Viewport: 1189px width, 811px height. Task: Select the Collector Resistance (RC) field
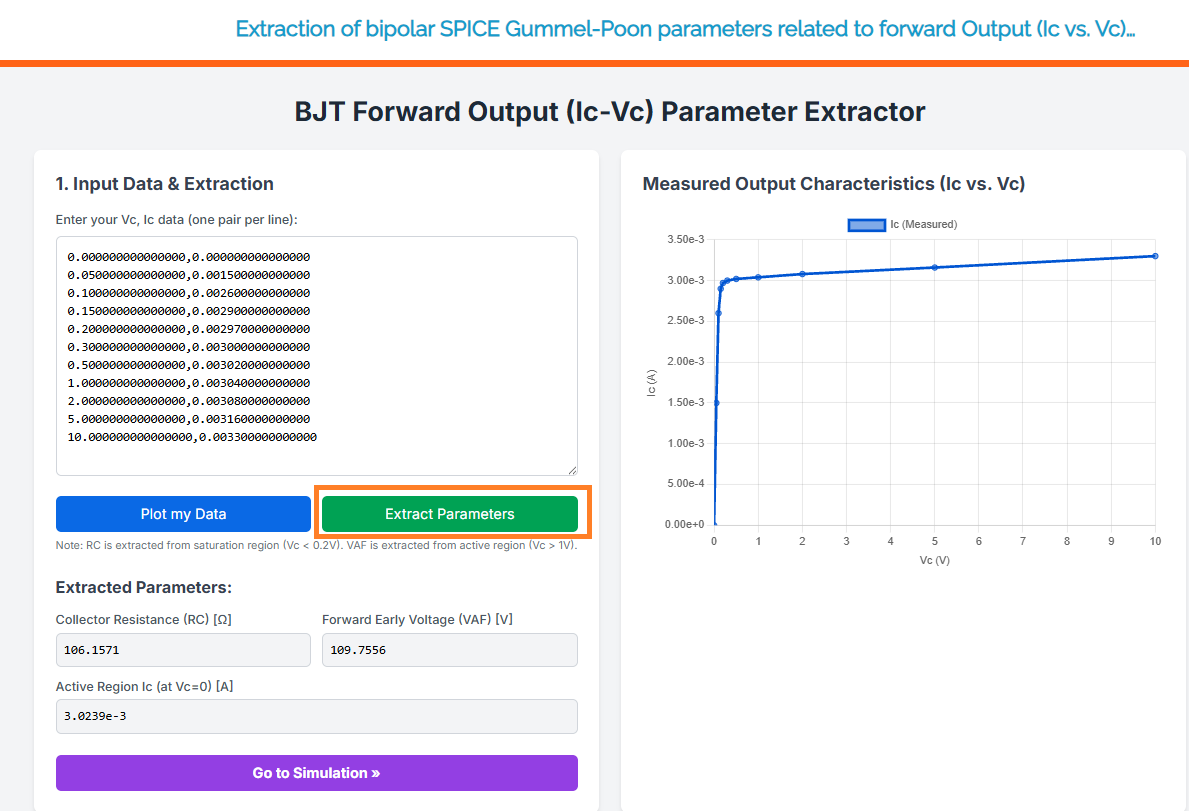click(183, 650)
